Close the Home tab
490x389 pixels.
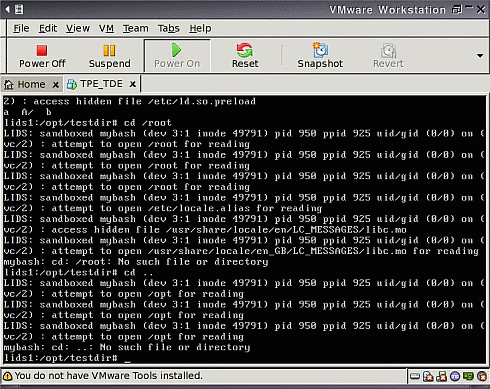point(56,85)
